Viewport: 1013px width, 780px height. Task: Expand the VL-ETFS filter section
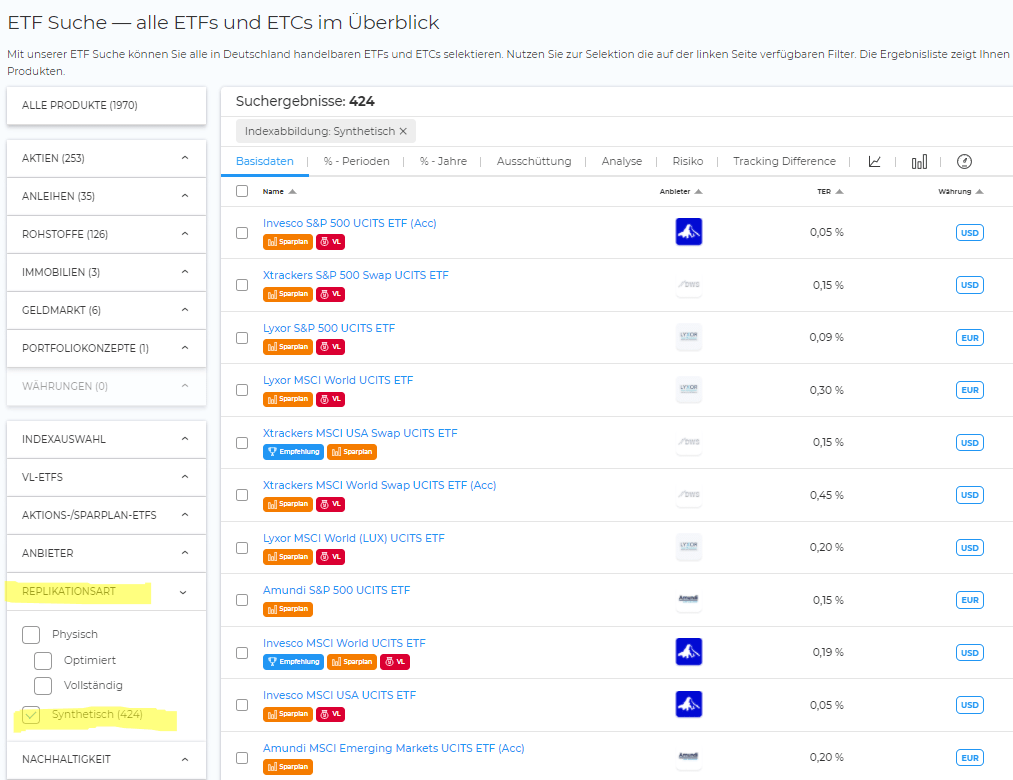tap(107, 478)
